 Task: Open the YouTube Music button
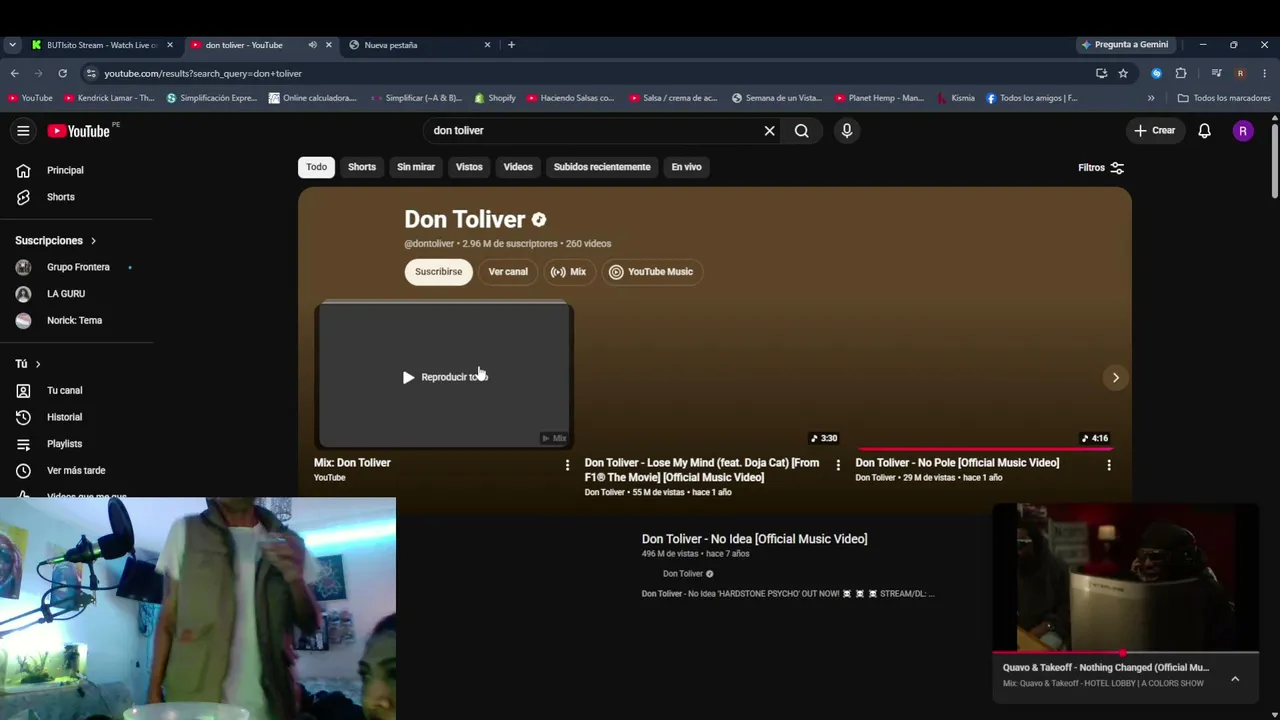point(651,272)
